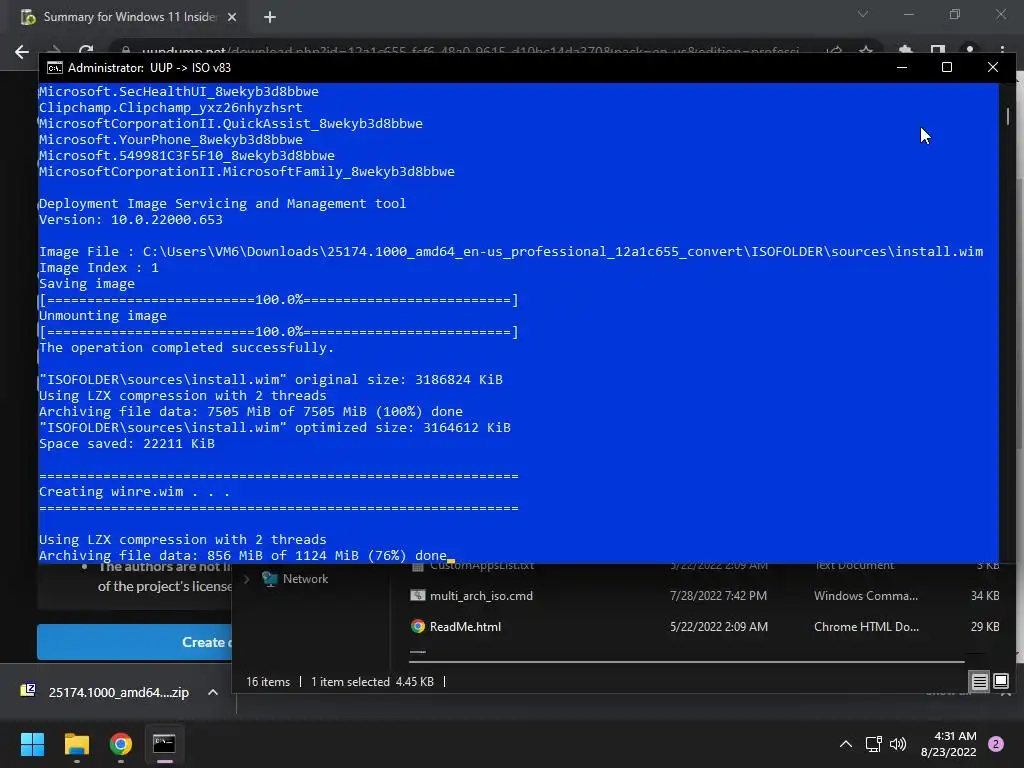Screen dimensions: 1024x768
Task: Open the Windows Start menu
Action: [x=32, y=744]
